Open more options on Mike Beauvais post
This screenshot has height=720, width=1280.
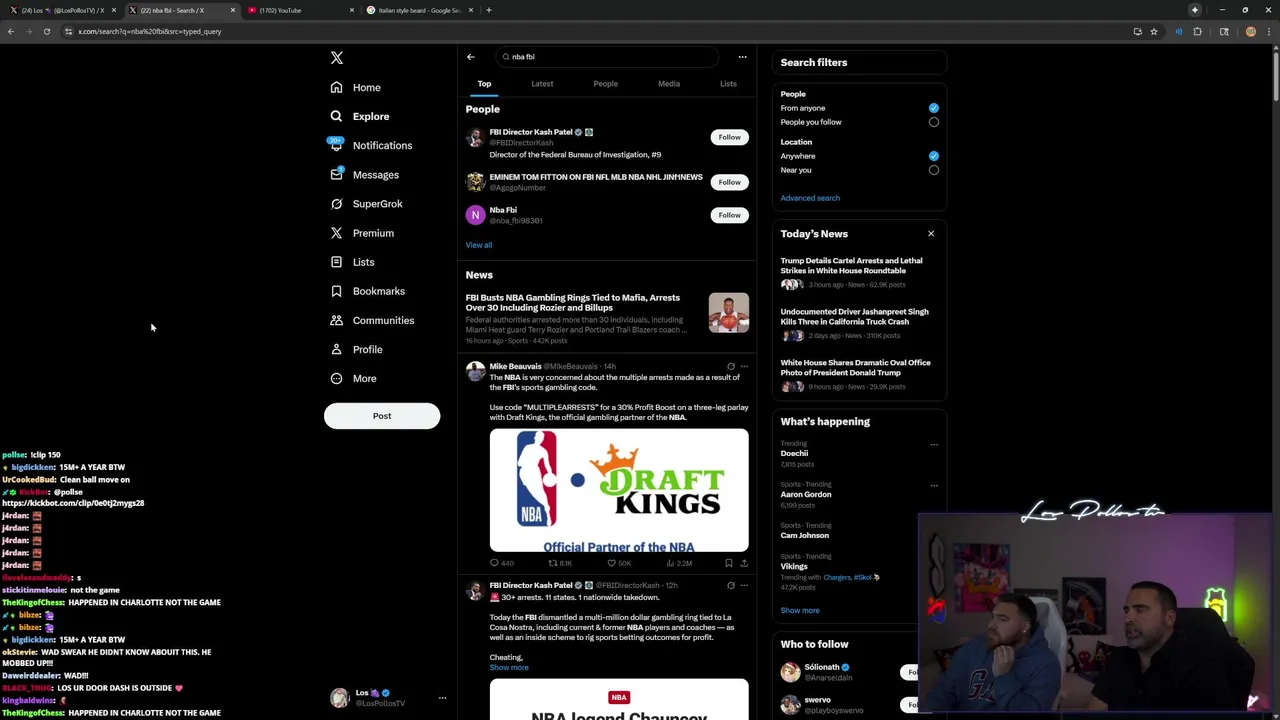(744, 367)
